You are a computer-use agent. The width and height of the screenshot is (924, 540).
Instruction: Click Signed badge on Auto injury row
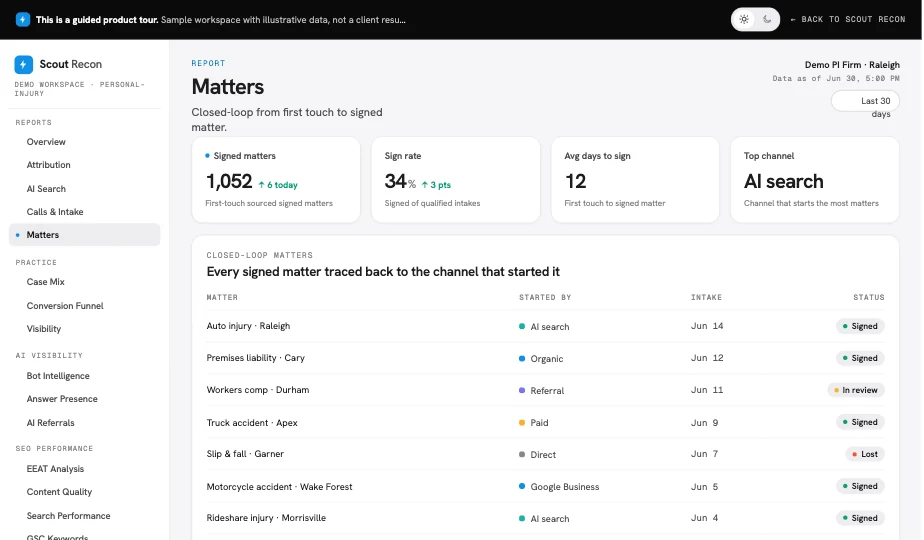pyautogui.click(x=860, y=326)
